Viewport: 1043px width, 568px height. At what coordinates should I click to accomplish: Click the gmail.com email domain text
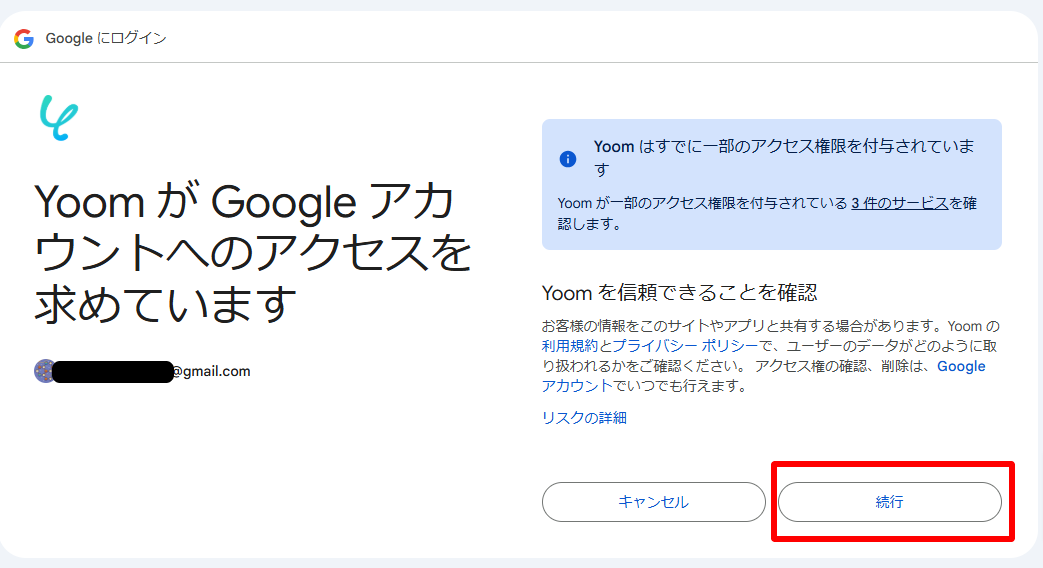211,371
